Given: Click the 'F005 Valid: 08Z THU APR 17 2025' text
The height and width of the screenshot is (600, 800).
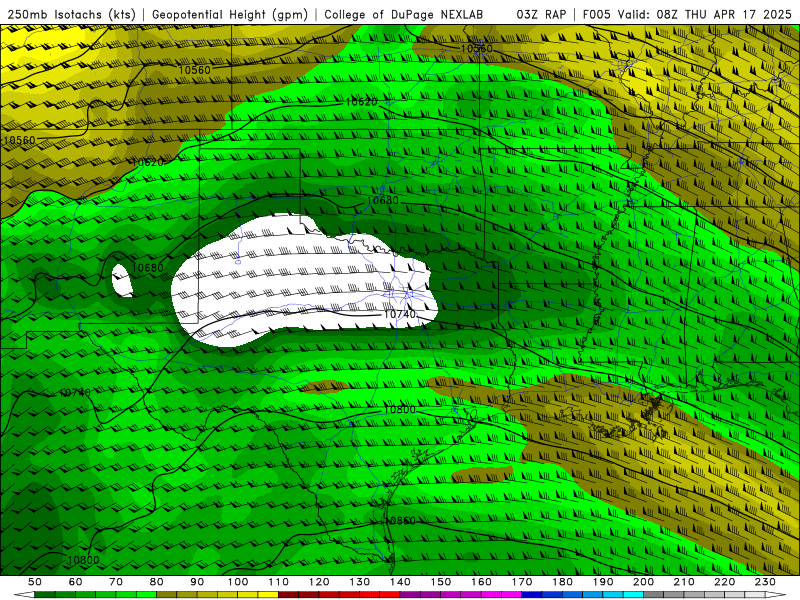Looking at the screenshot, I should click(x=687, y=14).
